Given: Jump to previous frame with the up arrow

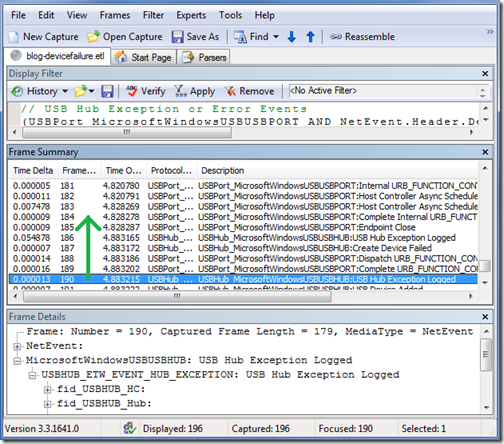Looking at the screenshot, I should 310,37.
